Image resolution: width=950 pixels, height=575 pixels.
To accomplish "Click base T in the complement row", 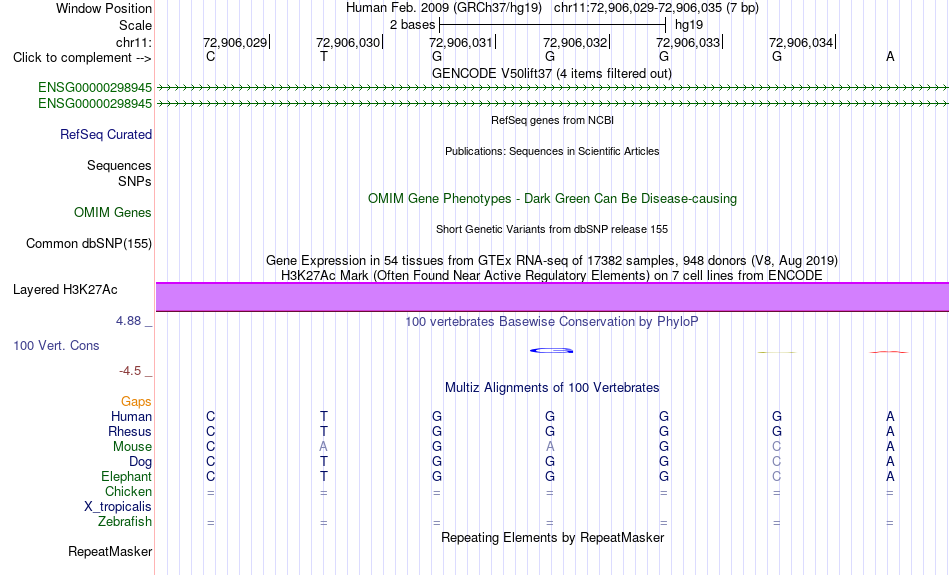I will pos(324,56).
